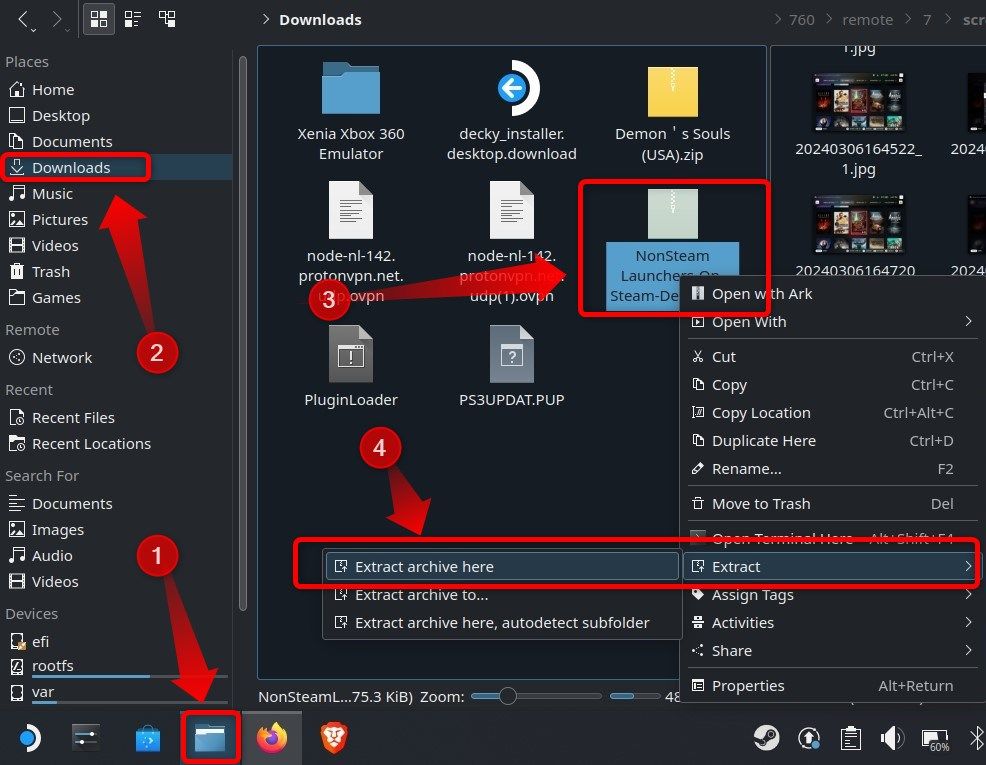Expand the Open With submenu

pos(750,322)
